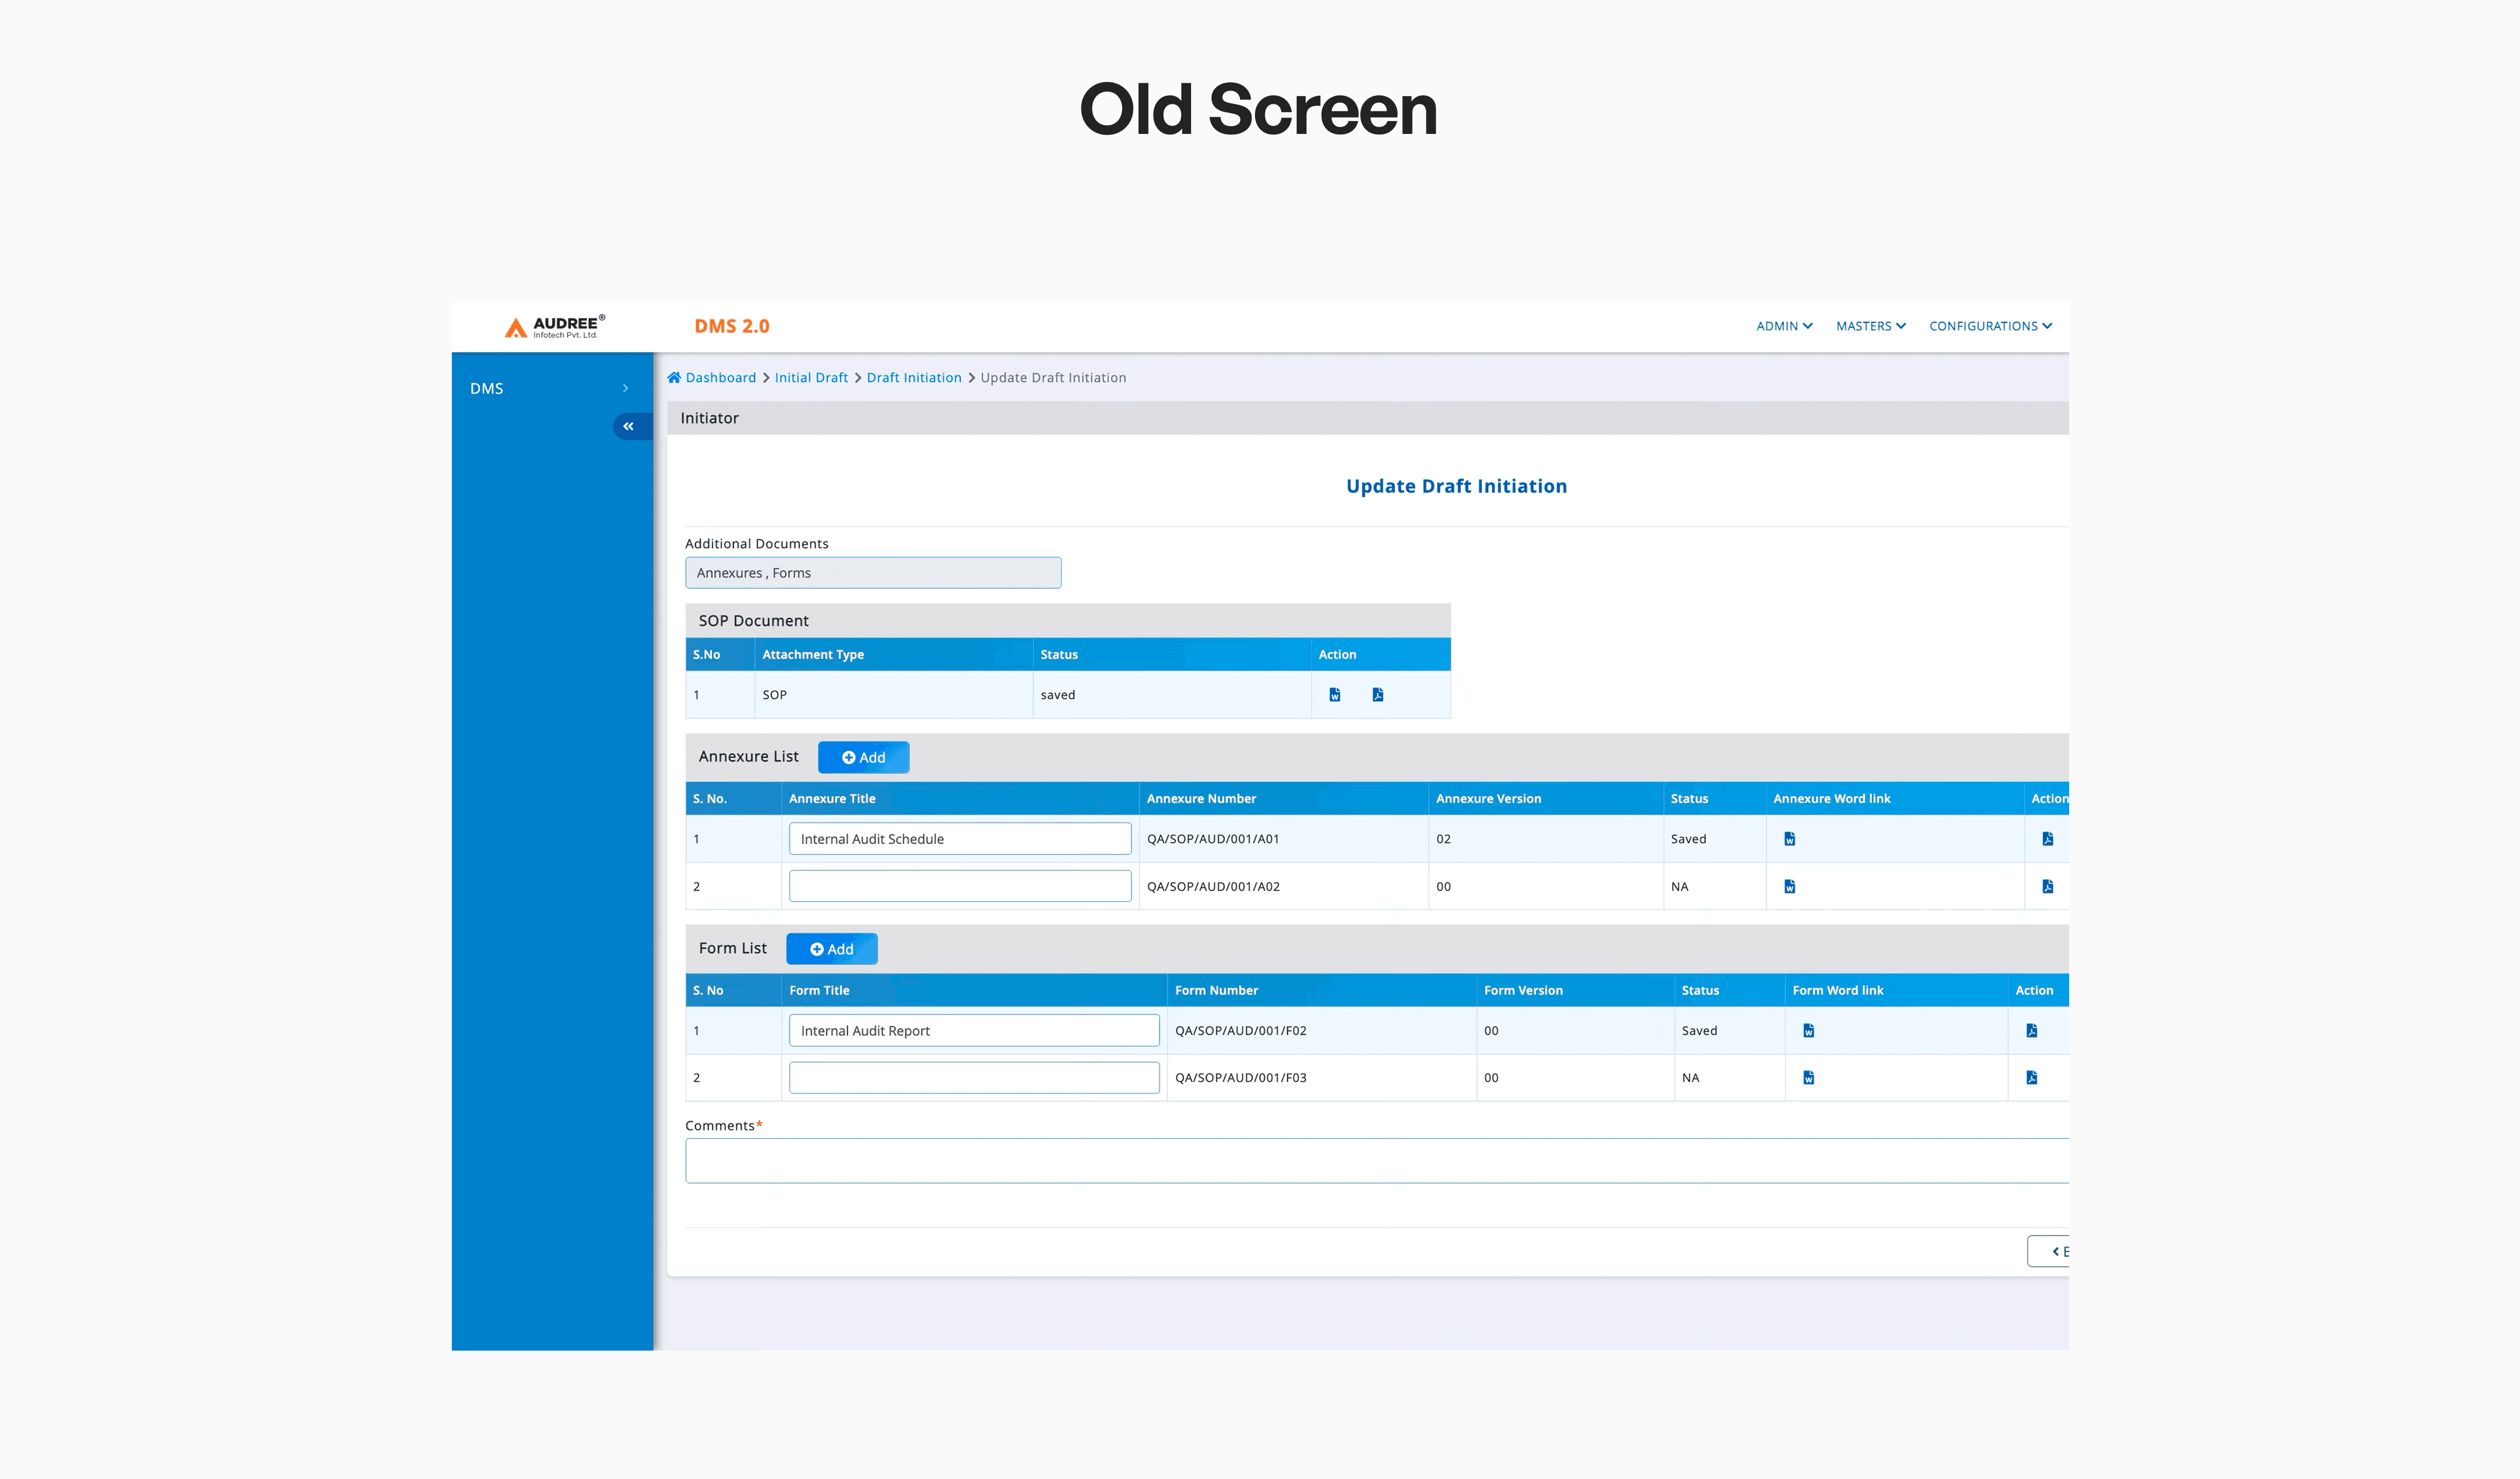Image resolution: width=2520 pixels, height=1479 pixels.
Task: Add a new row to Annexure List
Action: point(863,757)
